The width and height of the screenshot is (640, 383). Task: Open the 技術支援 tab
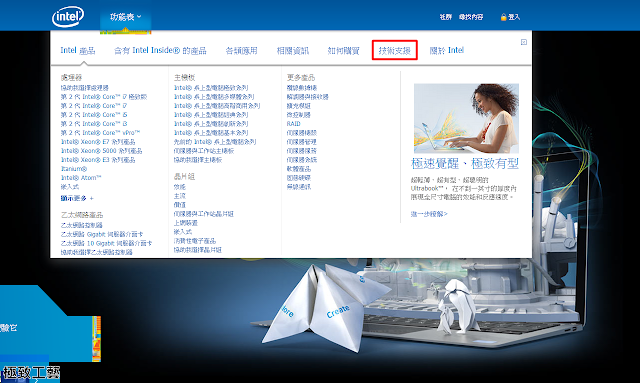pyautogui.click(x=395, y=50)
